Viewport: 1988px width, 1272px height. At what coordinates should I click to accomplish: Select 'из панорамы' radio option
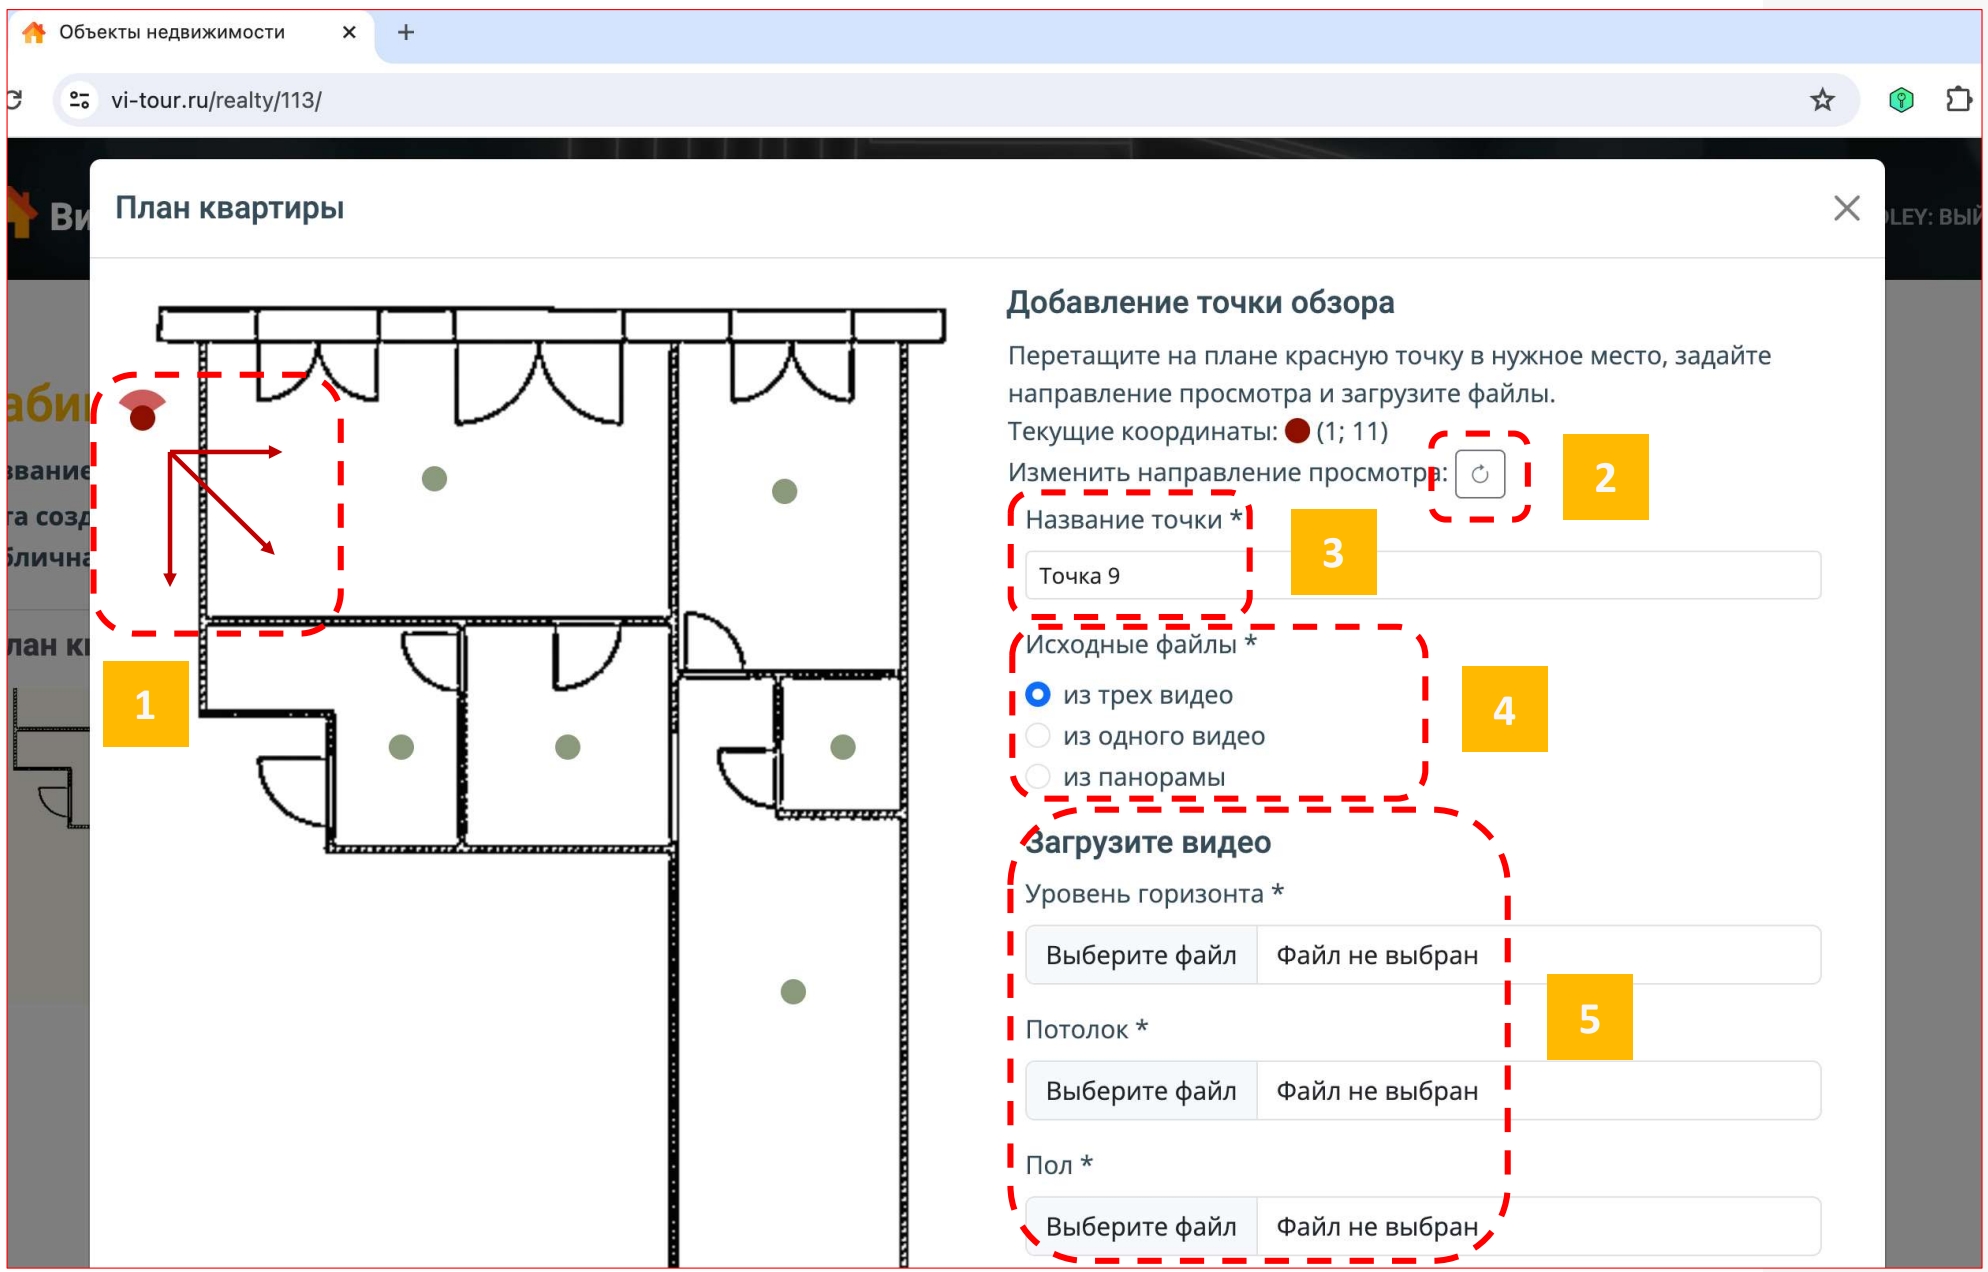pyautogui.click(x=1038, y=776)
